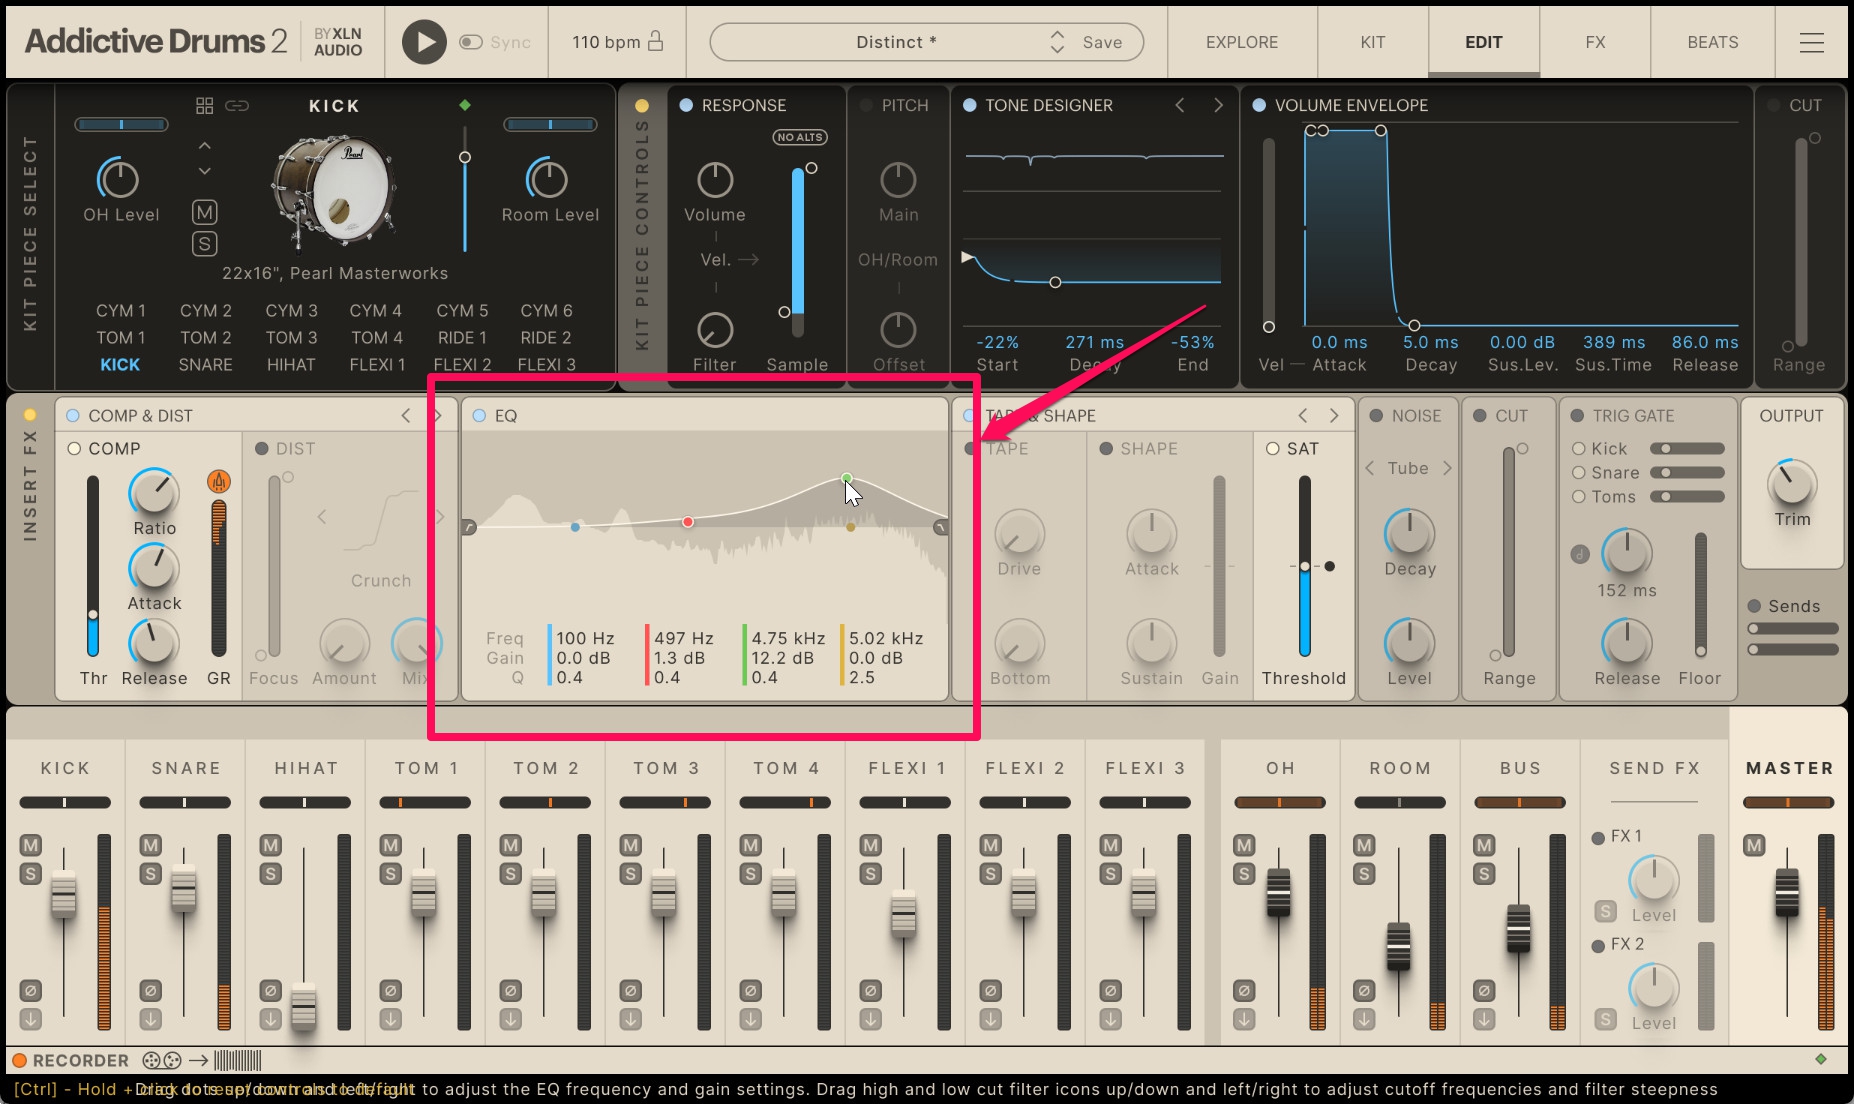Click phase invert on KICK channel

tap(31, 990)
